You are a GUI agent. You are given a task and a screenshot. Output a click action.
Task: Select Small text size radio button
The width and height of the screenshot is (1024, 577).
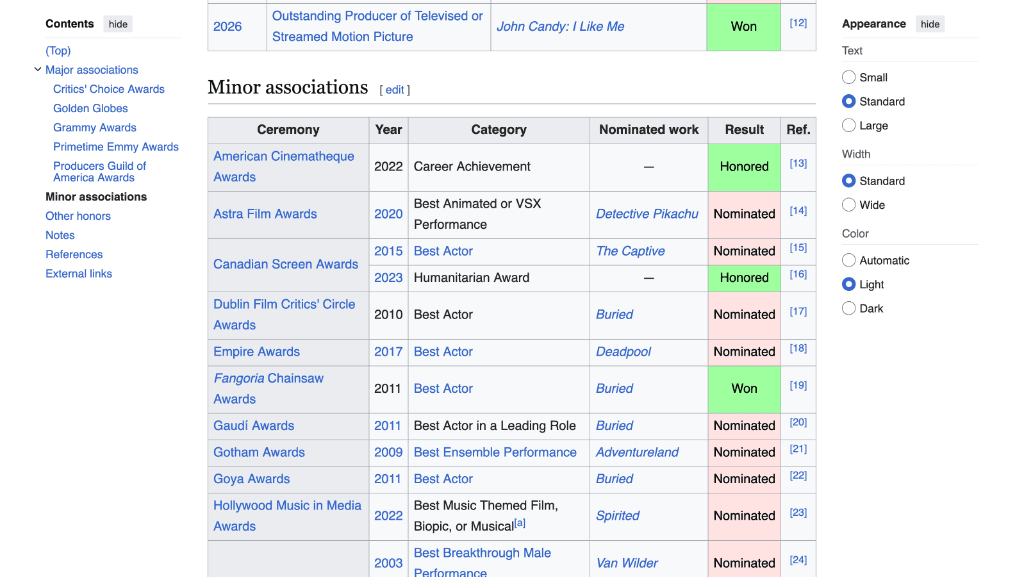(x=848, y=77)
